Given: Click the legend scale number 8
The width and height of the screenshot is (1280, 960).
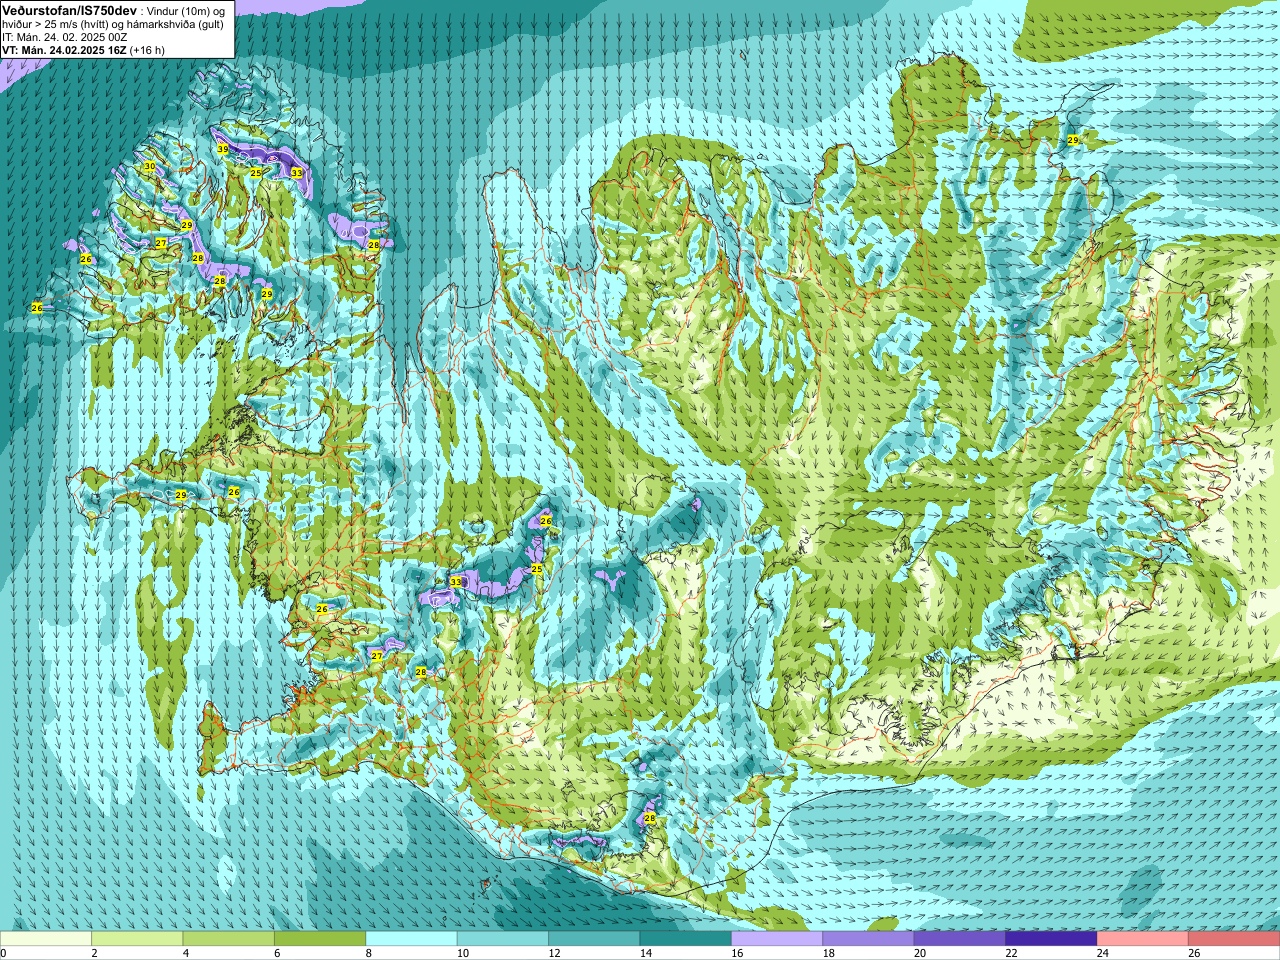Looking at the screenshot, I should tap(369, 953).
